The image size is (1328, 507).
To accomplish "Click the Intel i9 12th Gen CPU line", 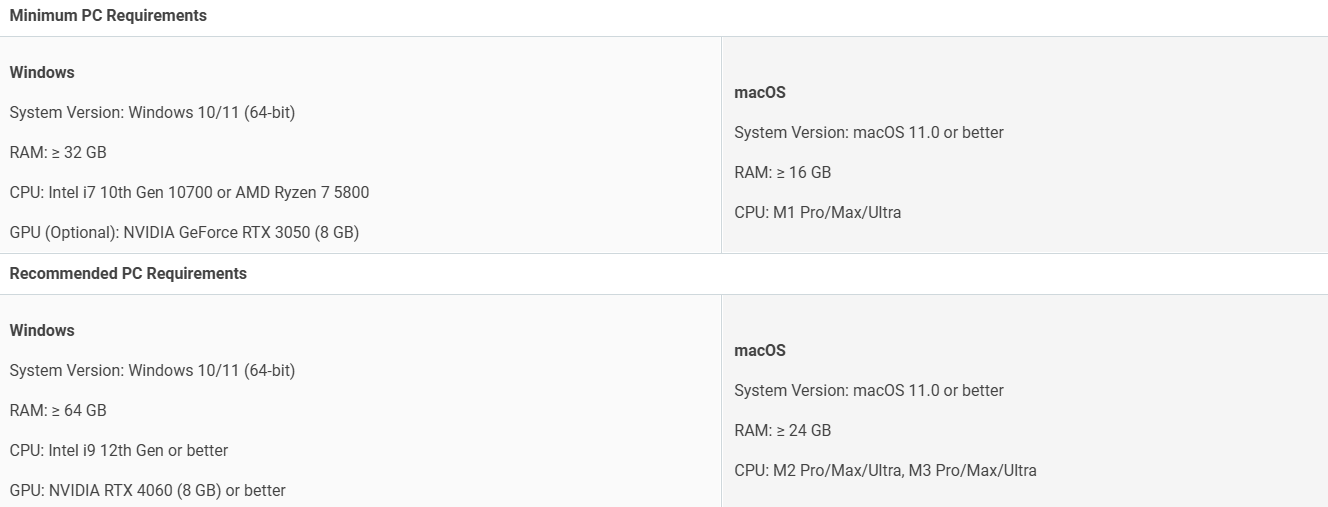I will point(119,450).
